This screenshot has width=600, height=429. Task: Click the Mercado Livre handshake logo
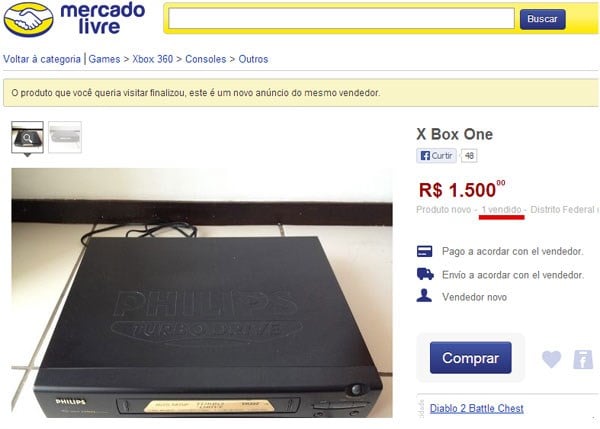click(28, 19)
